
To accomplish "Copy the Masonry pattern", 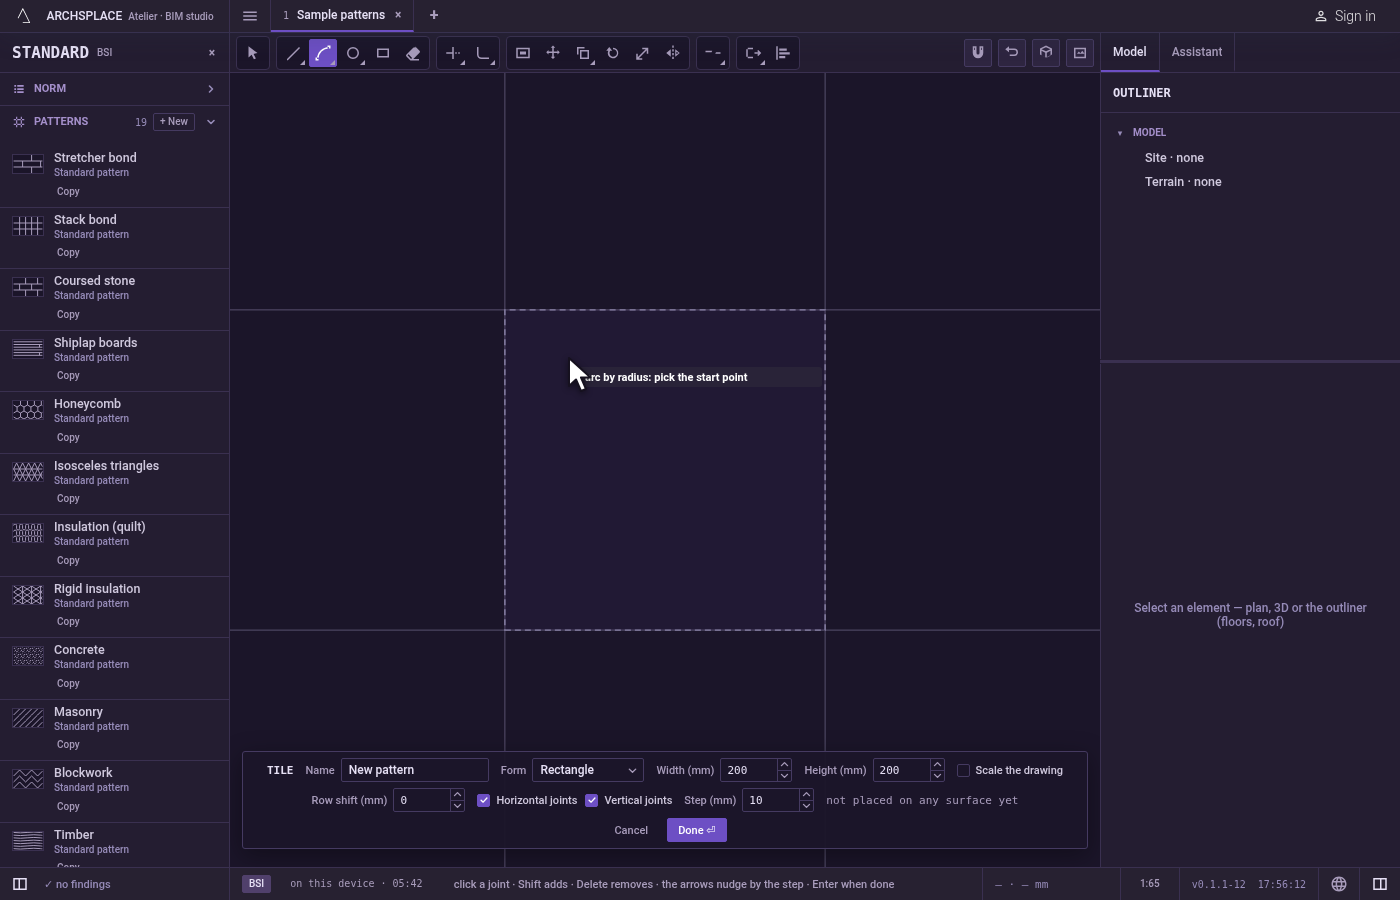I will [x=68, y=745].
